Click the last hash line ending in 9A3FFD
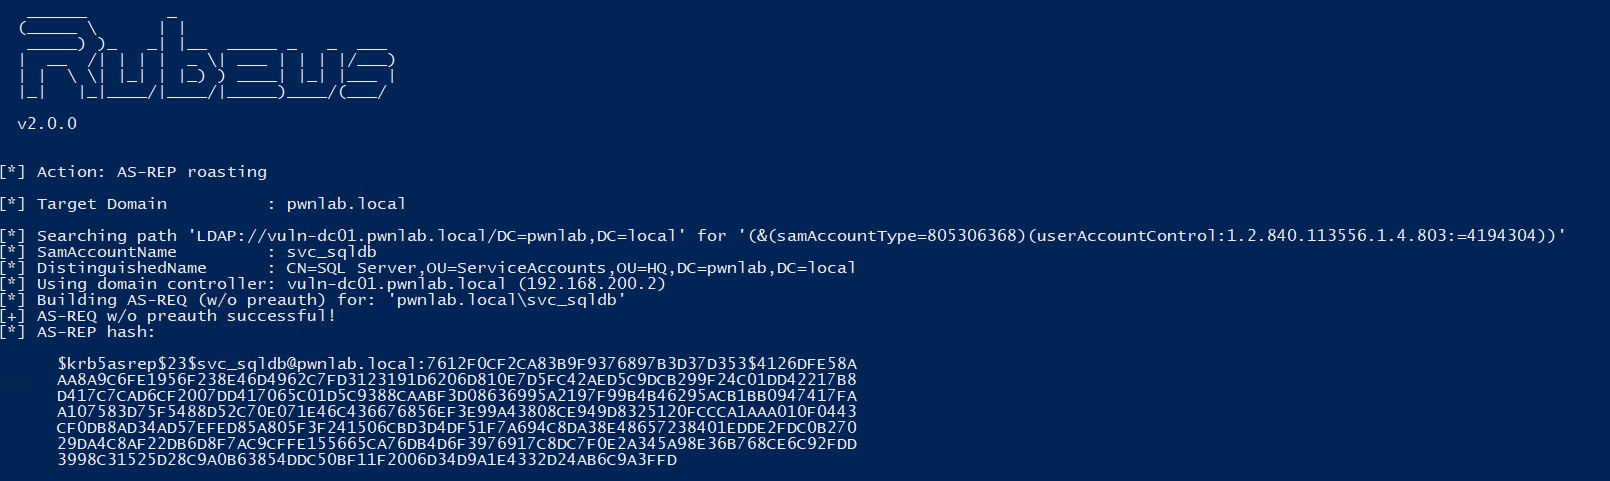 [x=367, y=460]
